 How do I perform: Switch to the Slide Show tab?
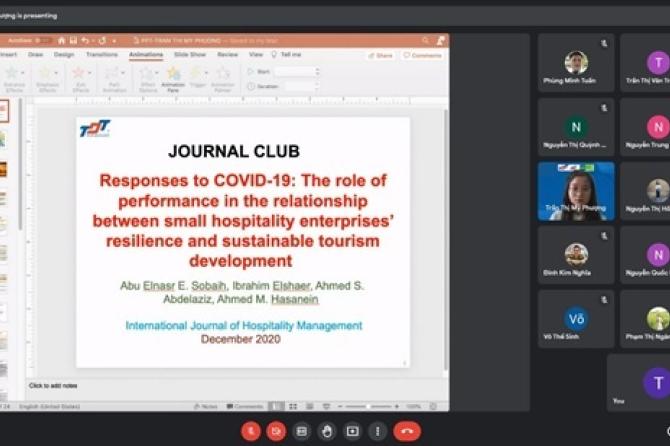click(190, 55)
